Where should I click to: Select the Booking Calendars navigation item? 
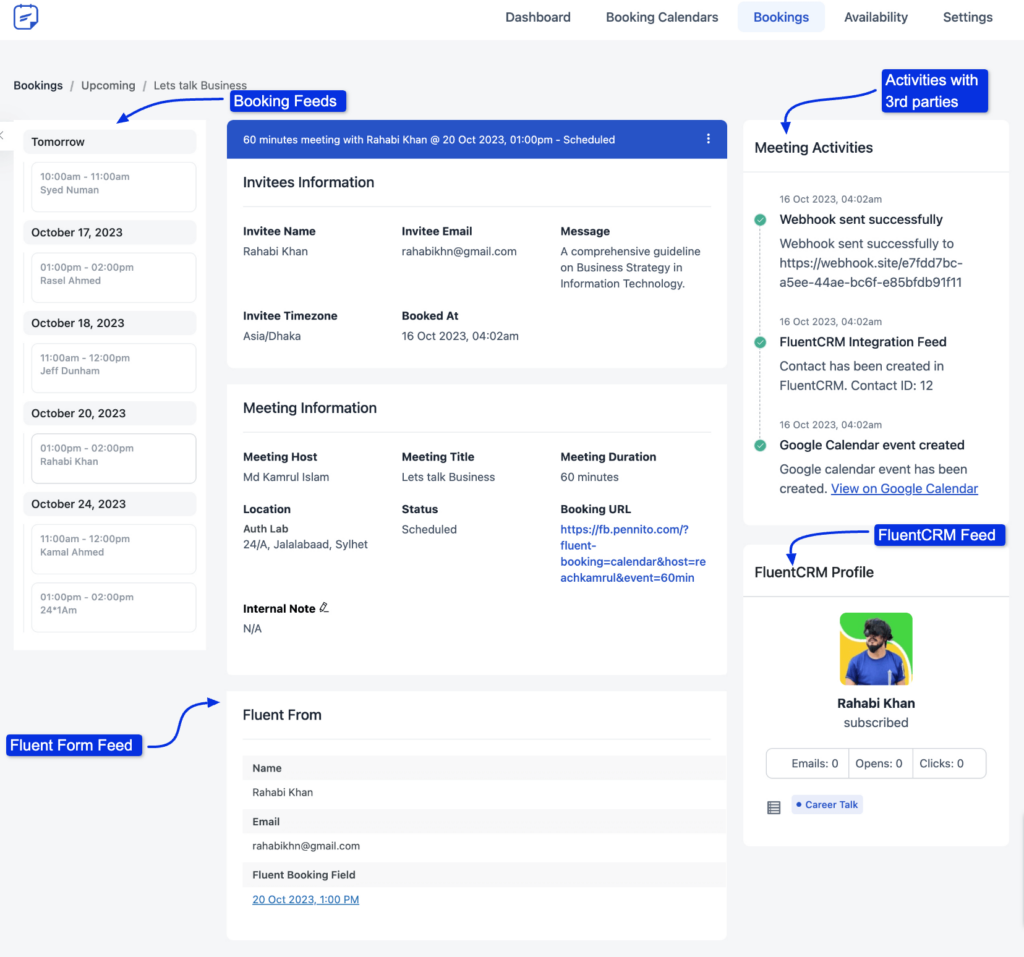(661, 17)
